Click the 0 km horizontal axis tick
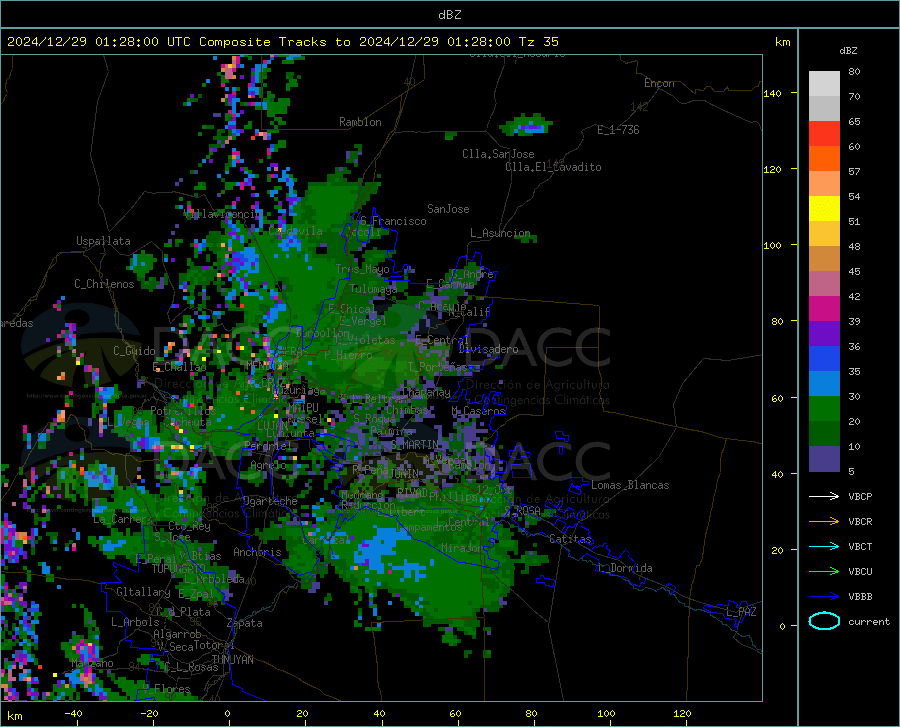 [x=228, y=714]
